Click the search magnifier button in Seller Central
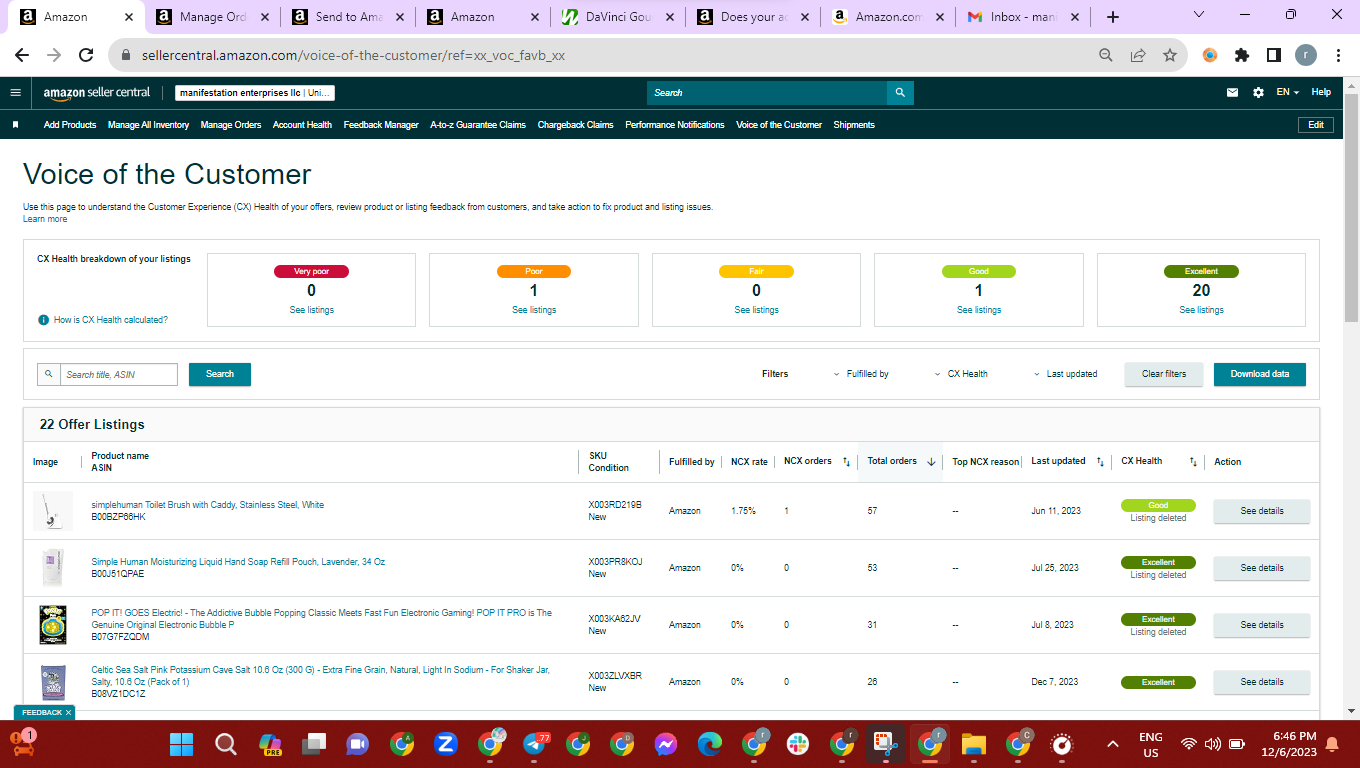1360x768 pixels. pos(900,93)
